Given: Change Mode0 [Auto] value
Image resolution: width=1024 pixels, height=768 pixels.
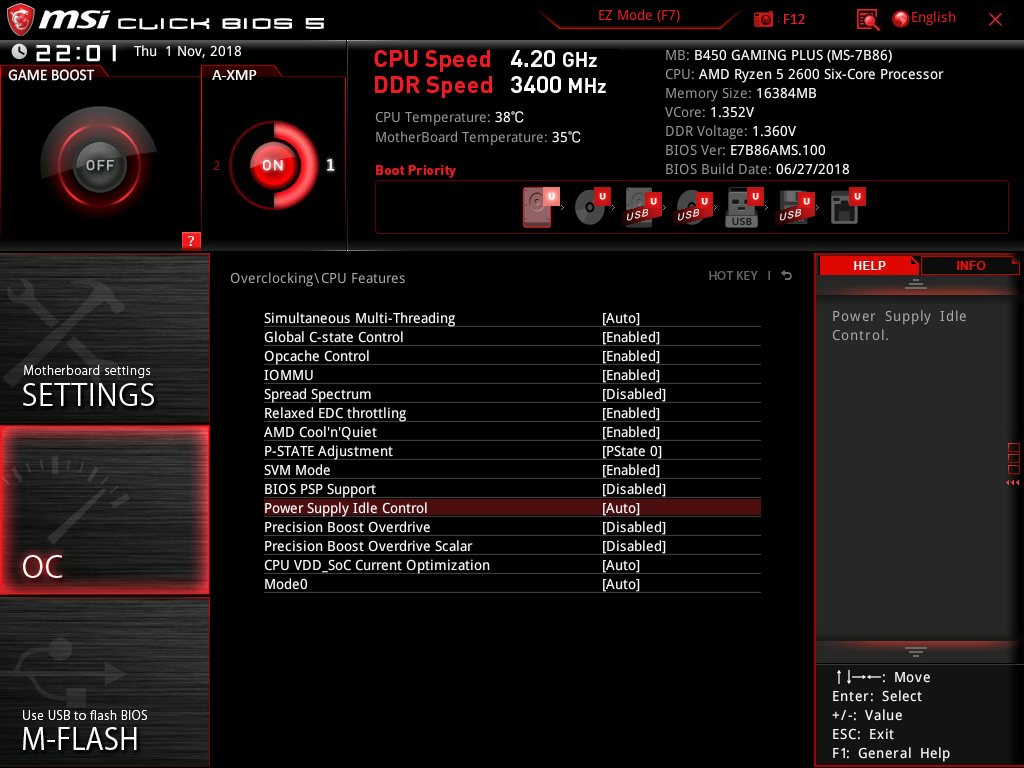Looking at the screenshot, I should (x=620, y=583).
